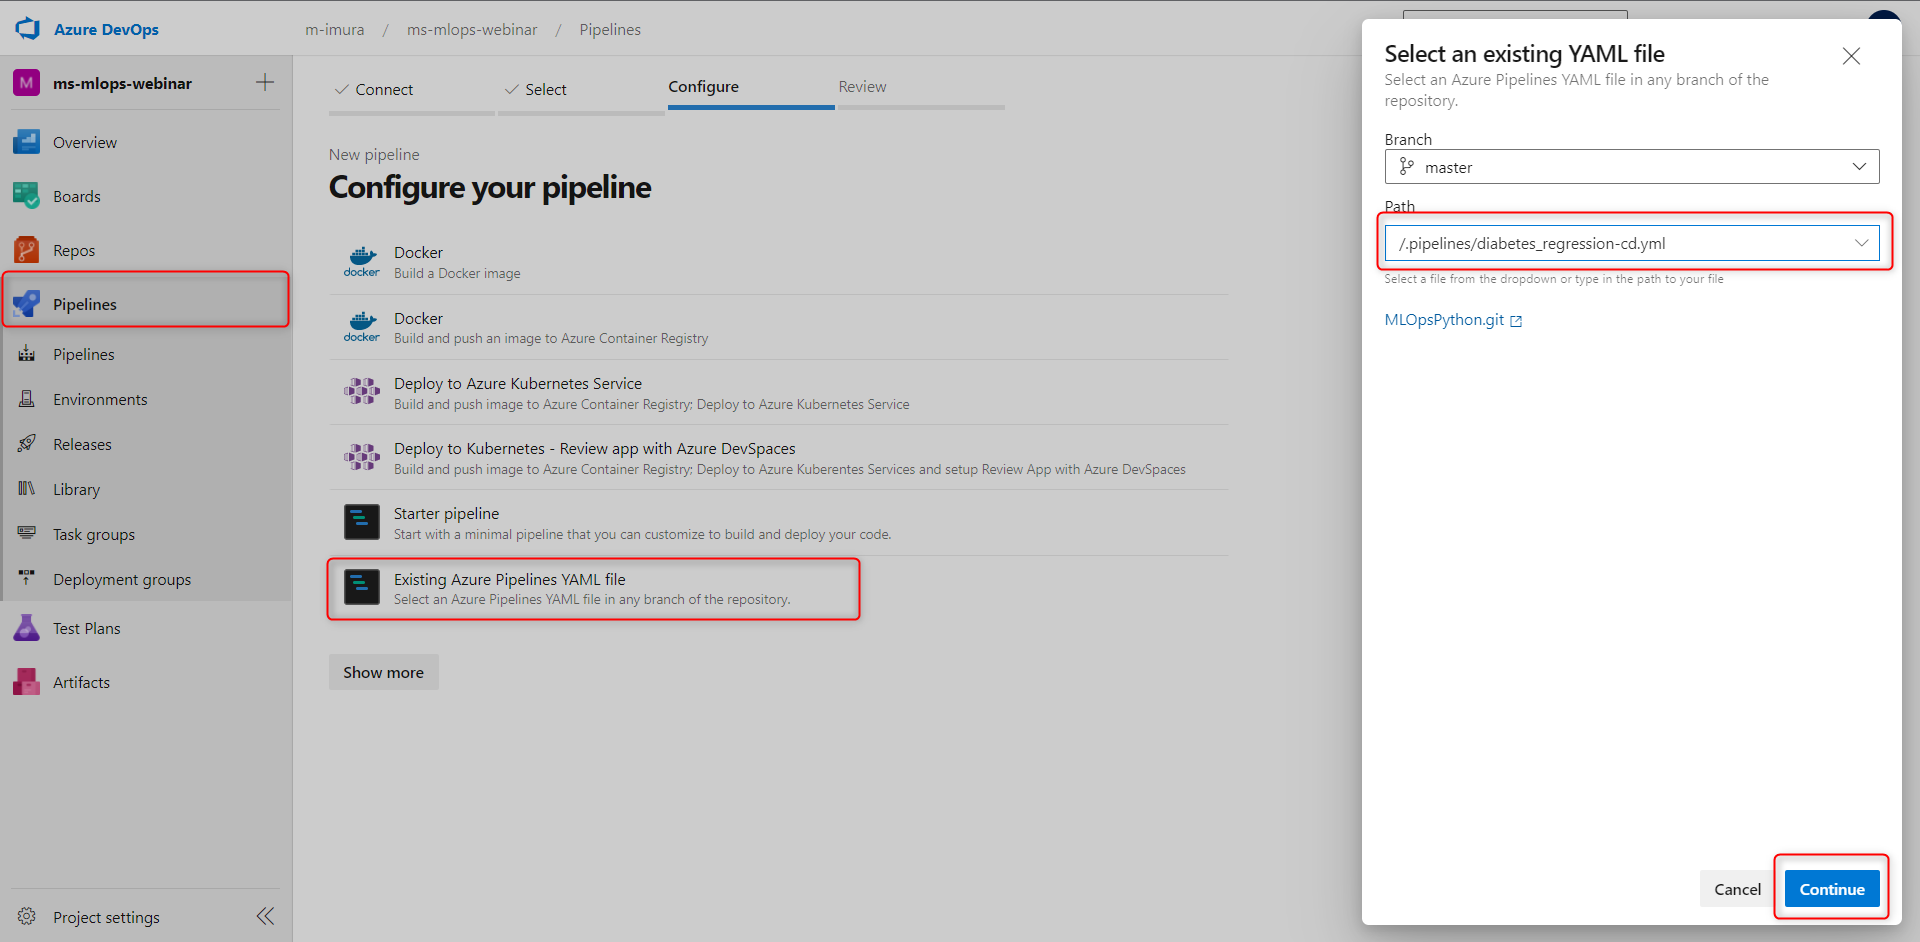Select Deploy to Kubernetes Review app option

click(x=779, y=457)
